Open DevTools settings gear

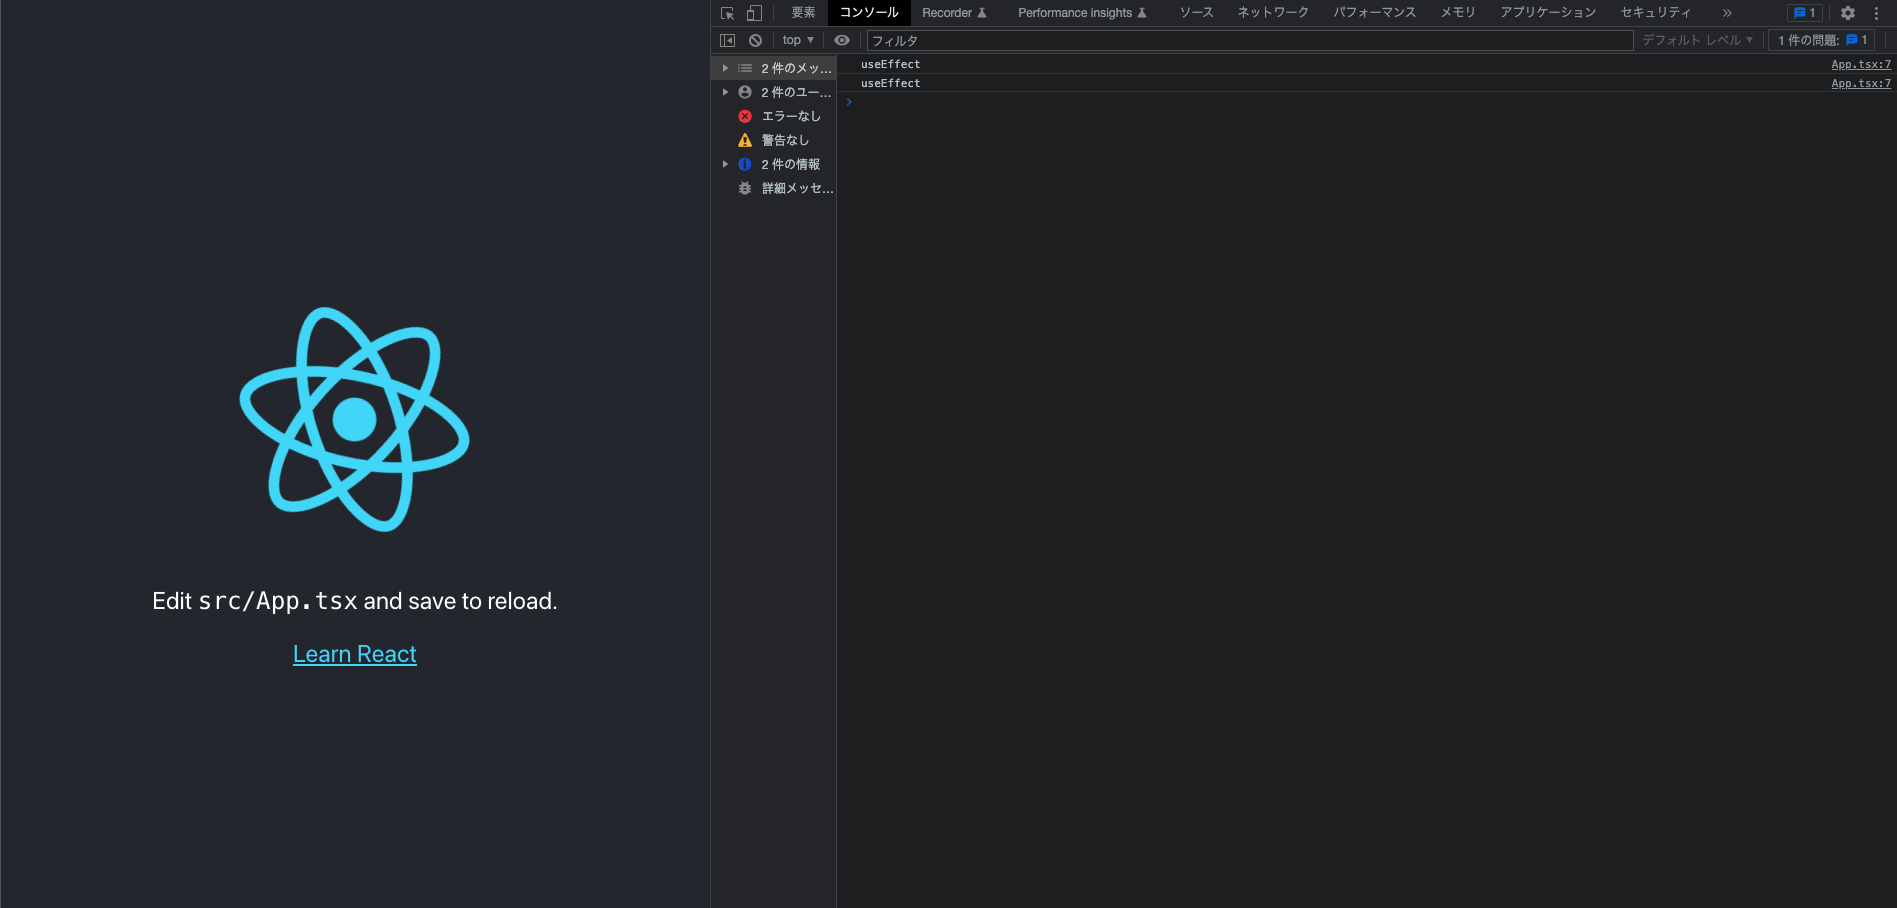coord(1846,12)
